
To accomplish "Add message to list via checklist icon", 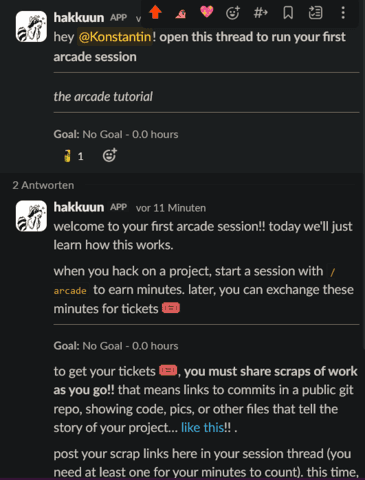I will 315,13.
